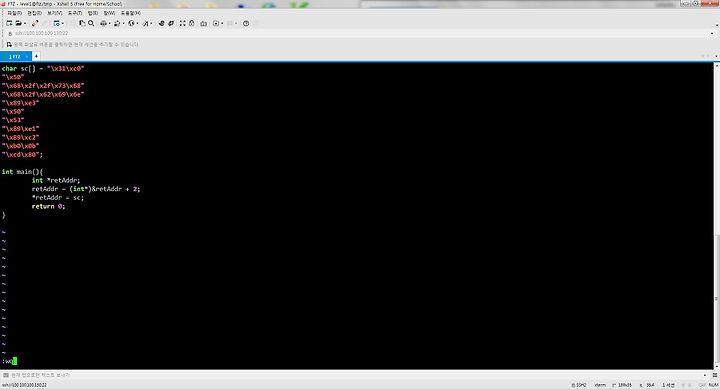Click the CAP indicator in status bar
The width and height of the screenshot is (720, 389).
(x=702, y=385)
